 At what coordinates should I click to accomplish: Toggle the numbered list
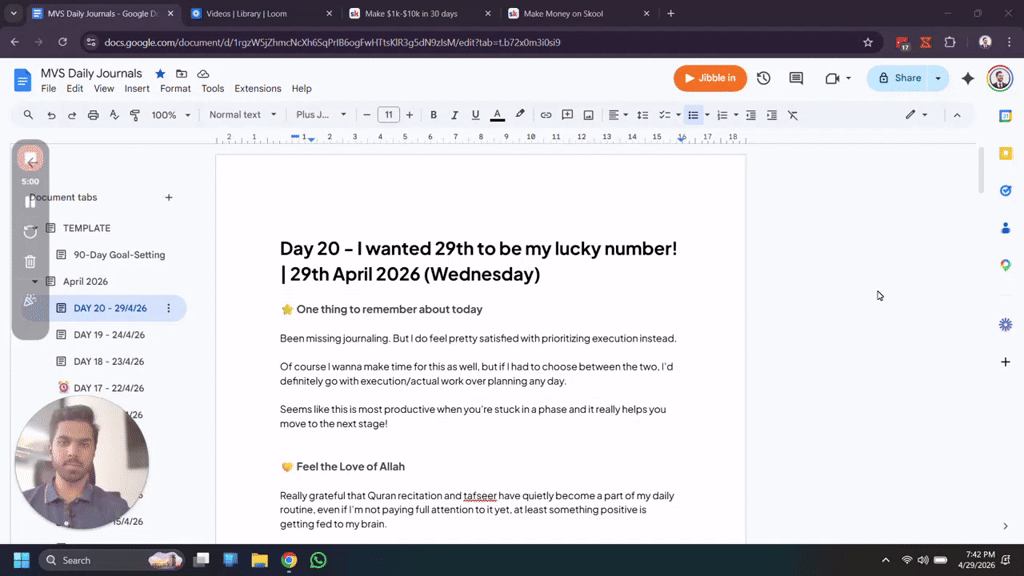722,115
